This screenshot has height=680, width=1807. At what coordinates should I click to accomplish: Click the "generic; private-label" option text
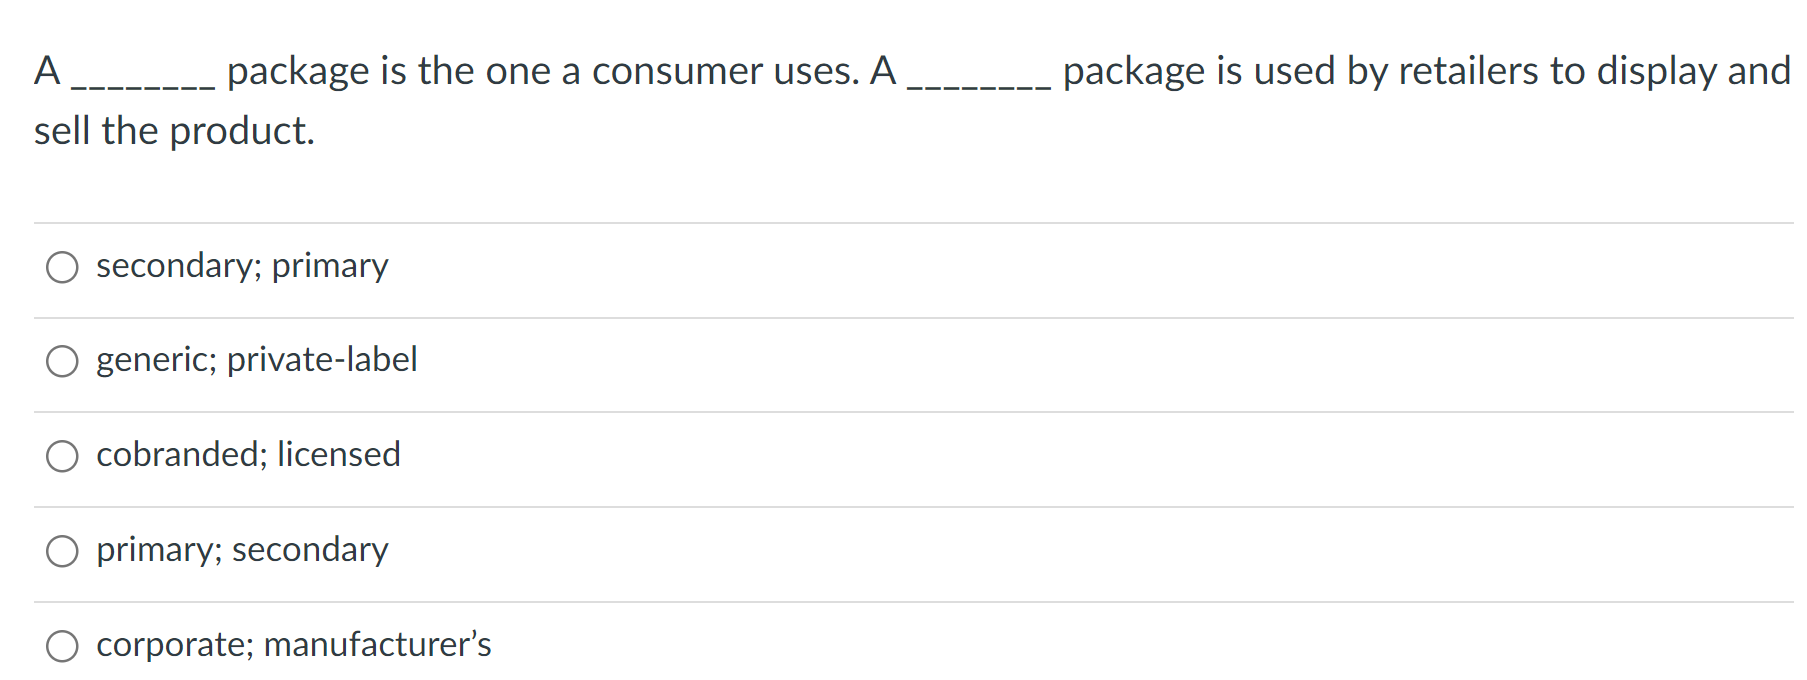pos(257,360)
